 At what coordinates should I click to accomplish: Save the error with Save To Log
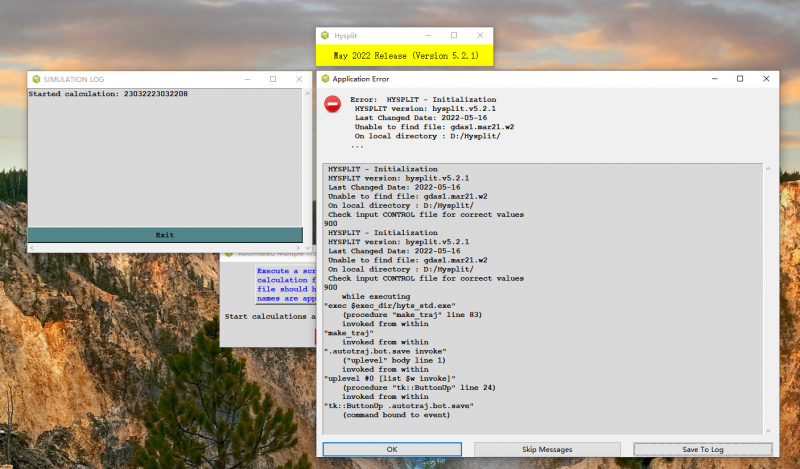[x=703, y=450]
